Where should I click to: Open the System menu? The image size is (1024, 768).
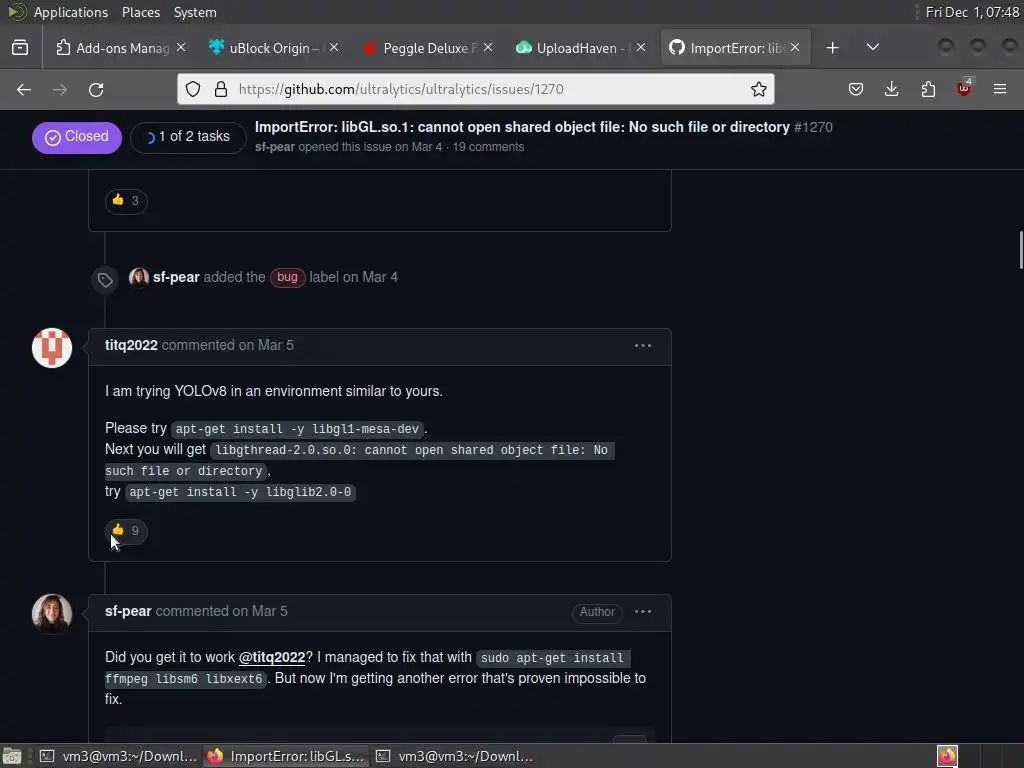coord(195,12)
